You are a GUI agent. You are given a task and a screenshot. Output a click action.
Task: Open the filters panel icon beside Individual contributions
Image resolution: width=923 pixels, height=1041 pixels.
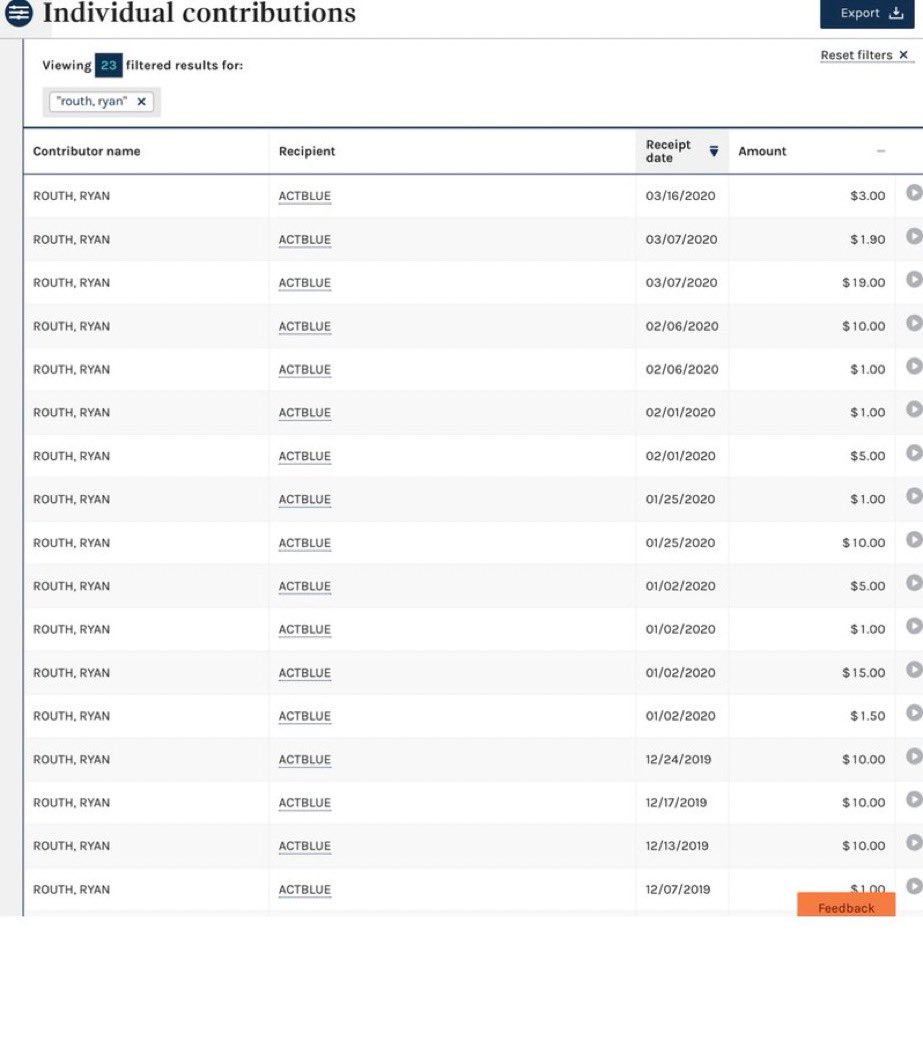tap(19, 13)
